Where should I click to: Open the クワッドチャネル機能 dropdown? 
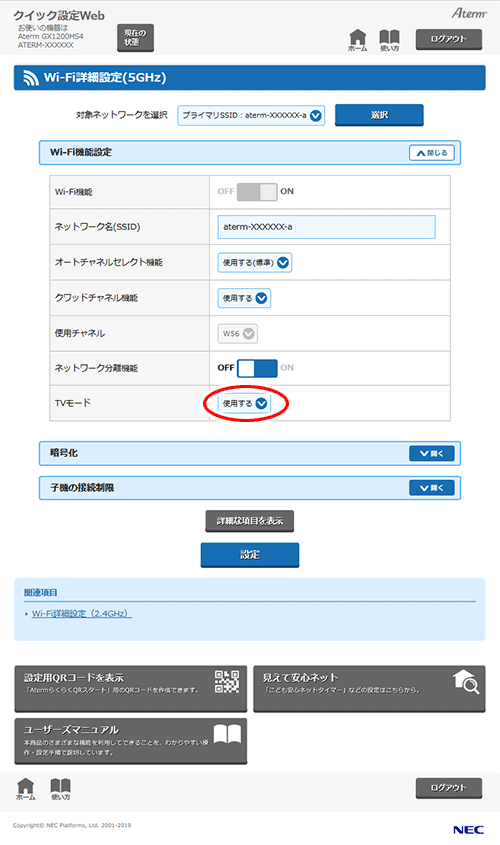[x=244, y=298]
